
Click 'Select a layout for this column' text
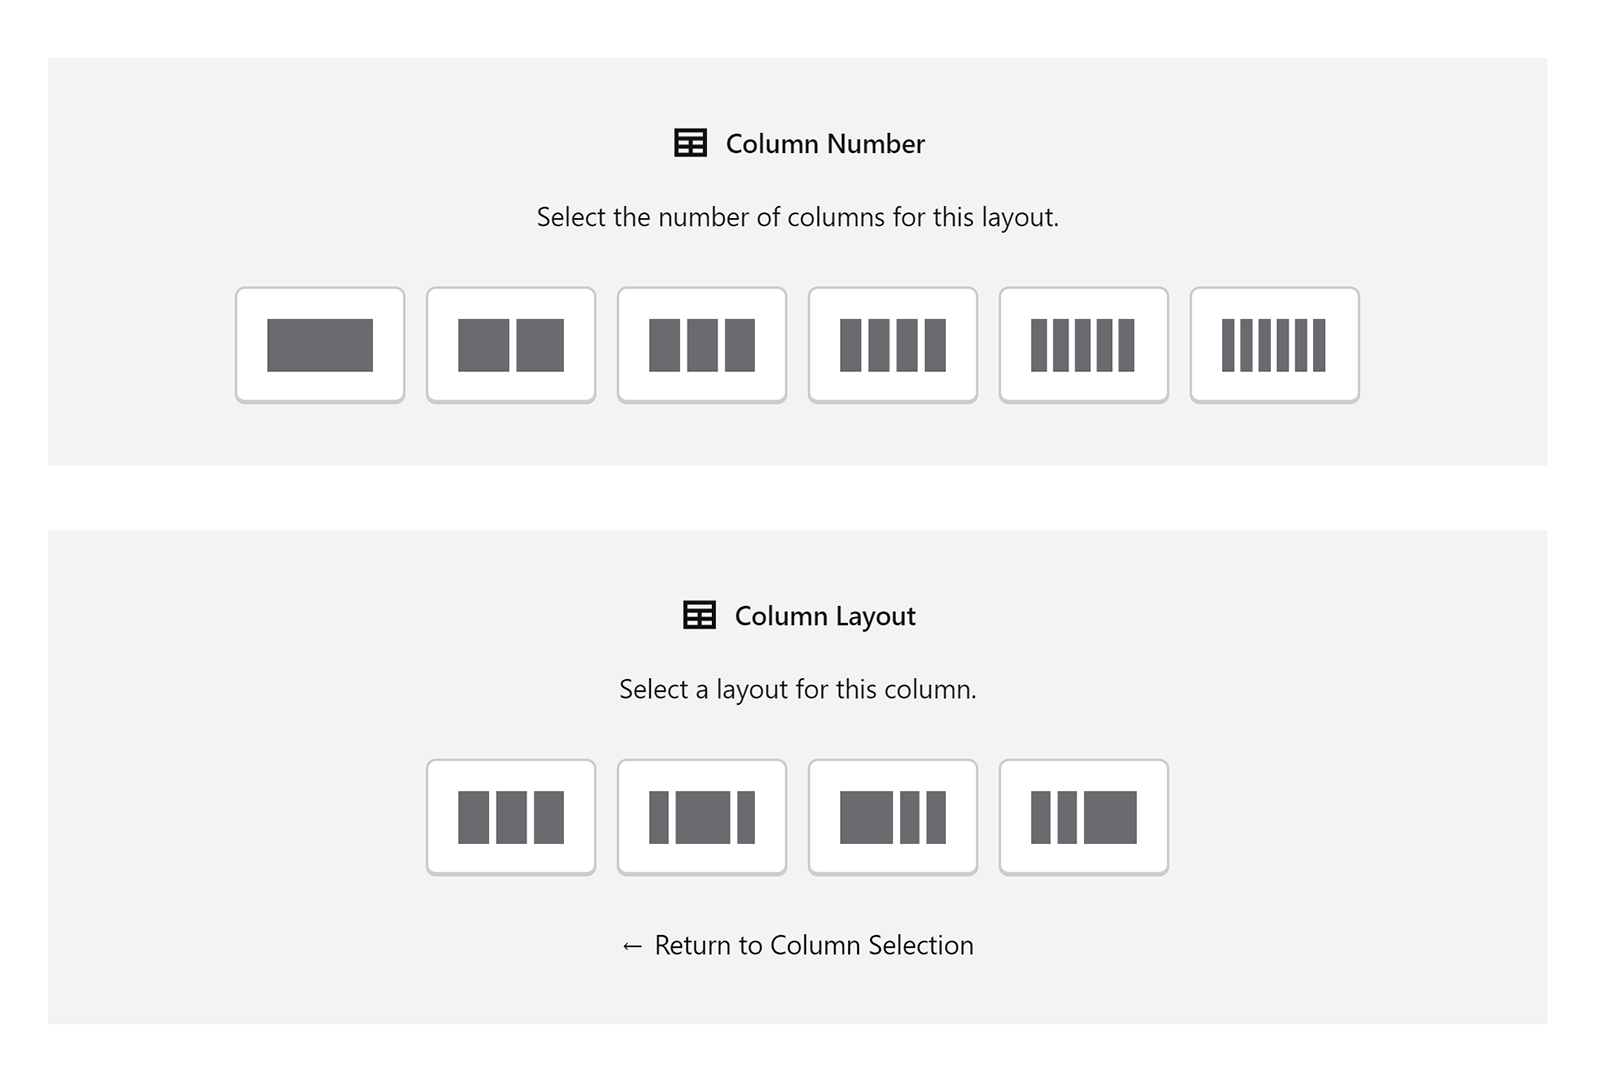tap(797, 689)
